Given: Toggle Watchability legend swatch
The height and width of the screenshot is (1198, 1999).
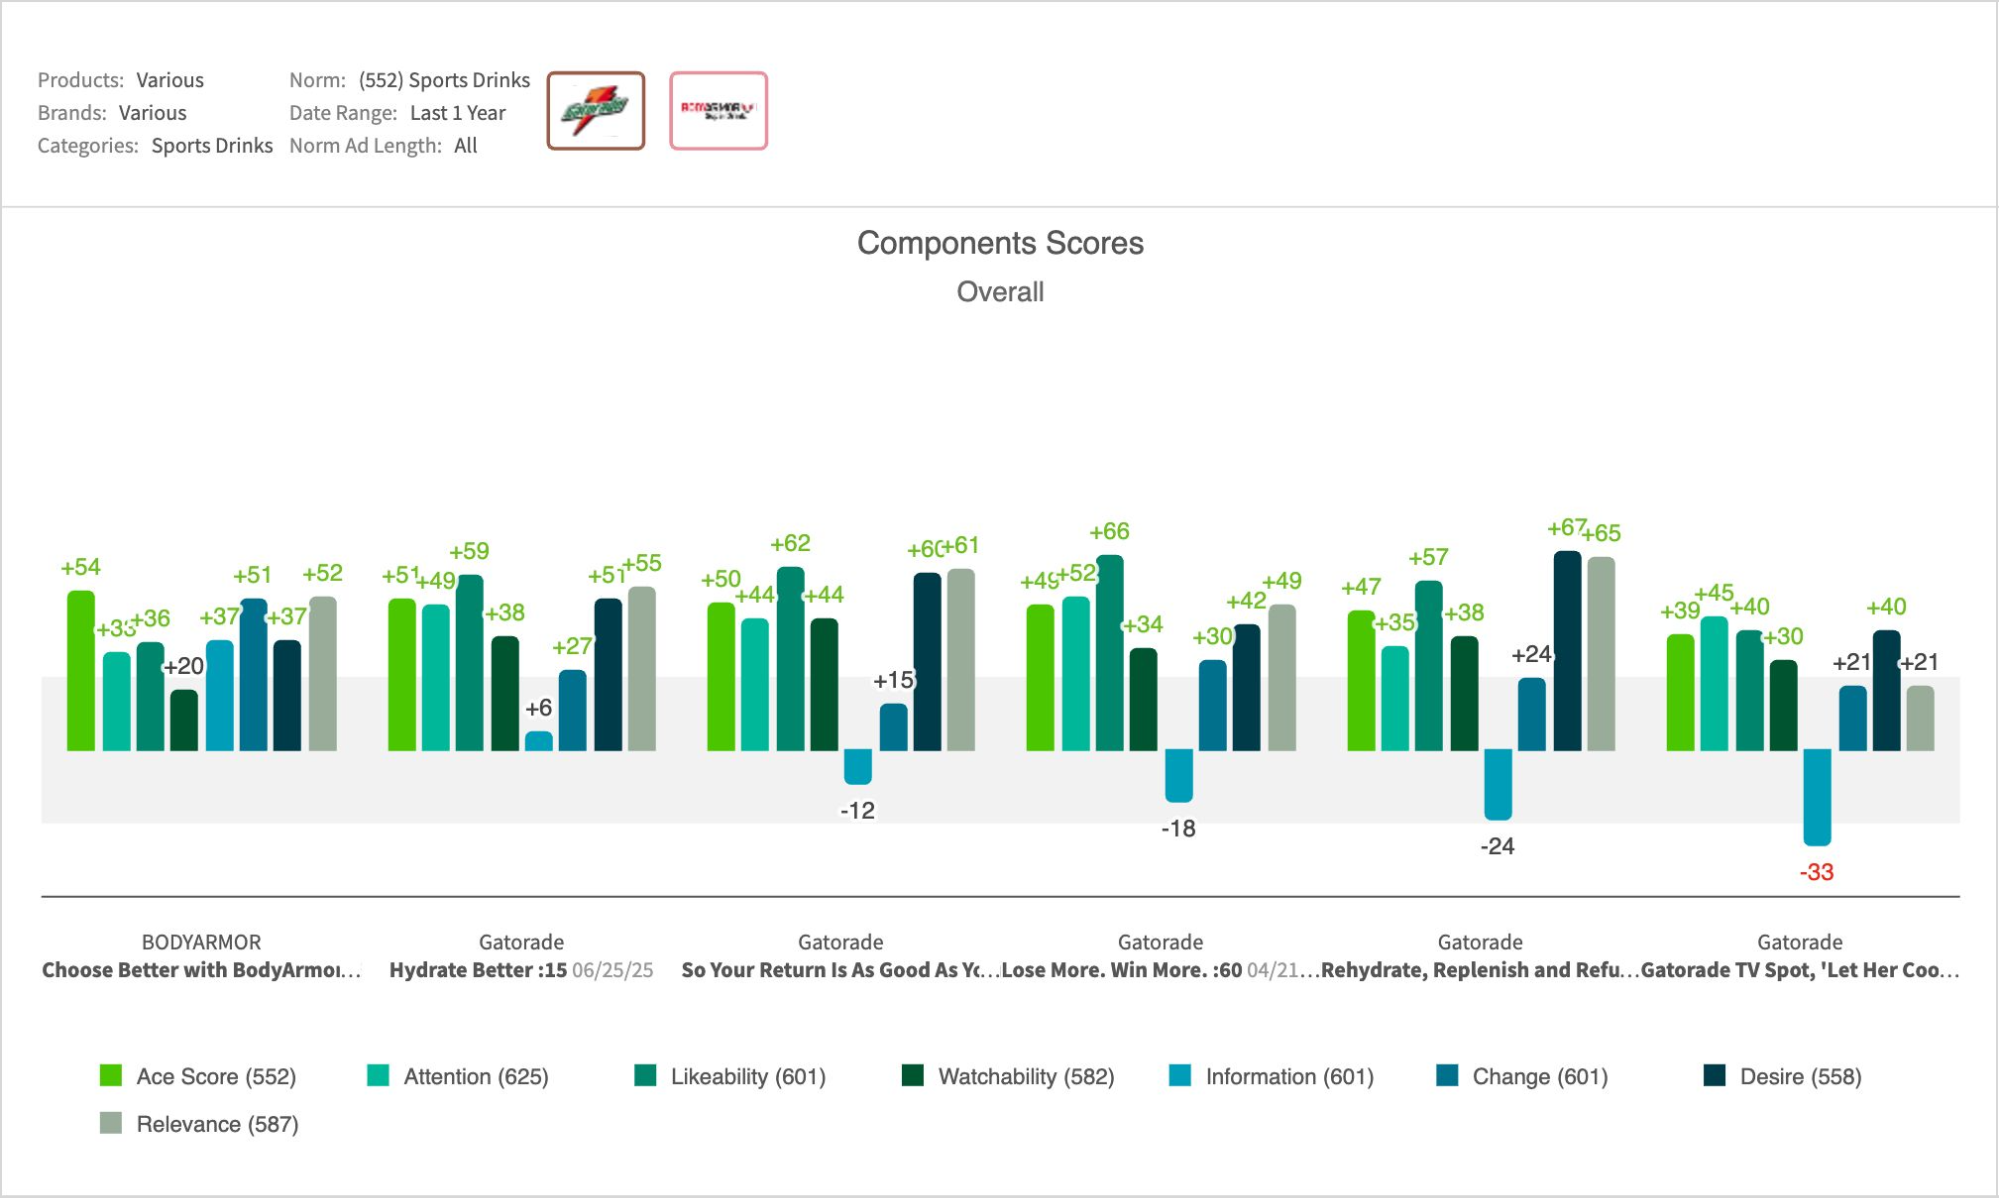Looking at the screenshot, I should pos(912,1076).
